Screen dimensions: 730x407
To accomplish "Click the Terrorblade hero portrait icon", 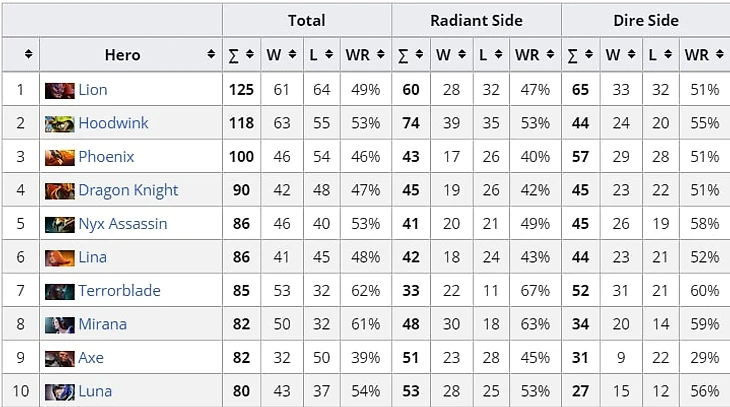I will coord(59,291).
